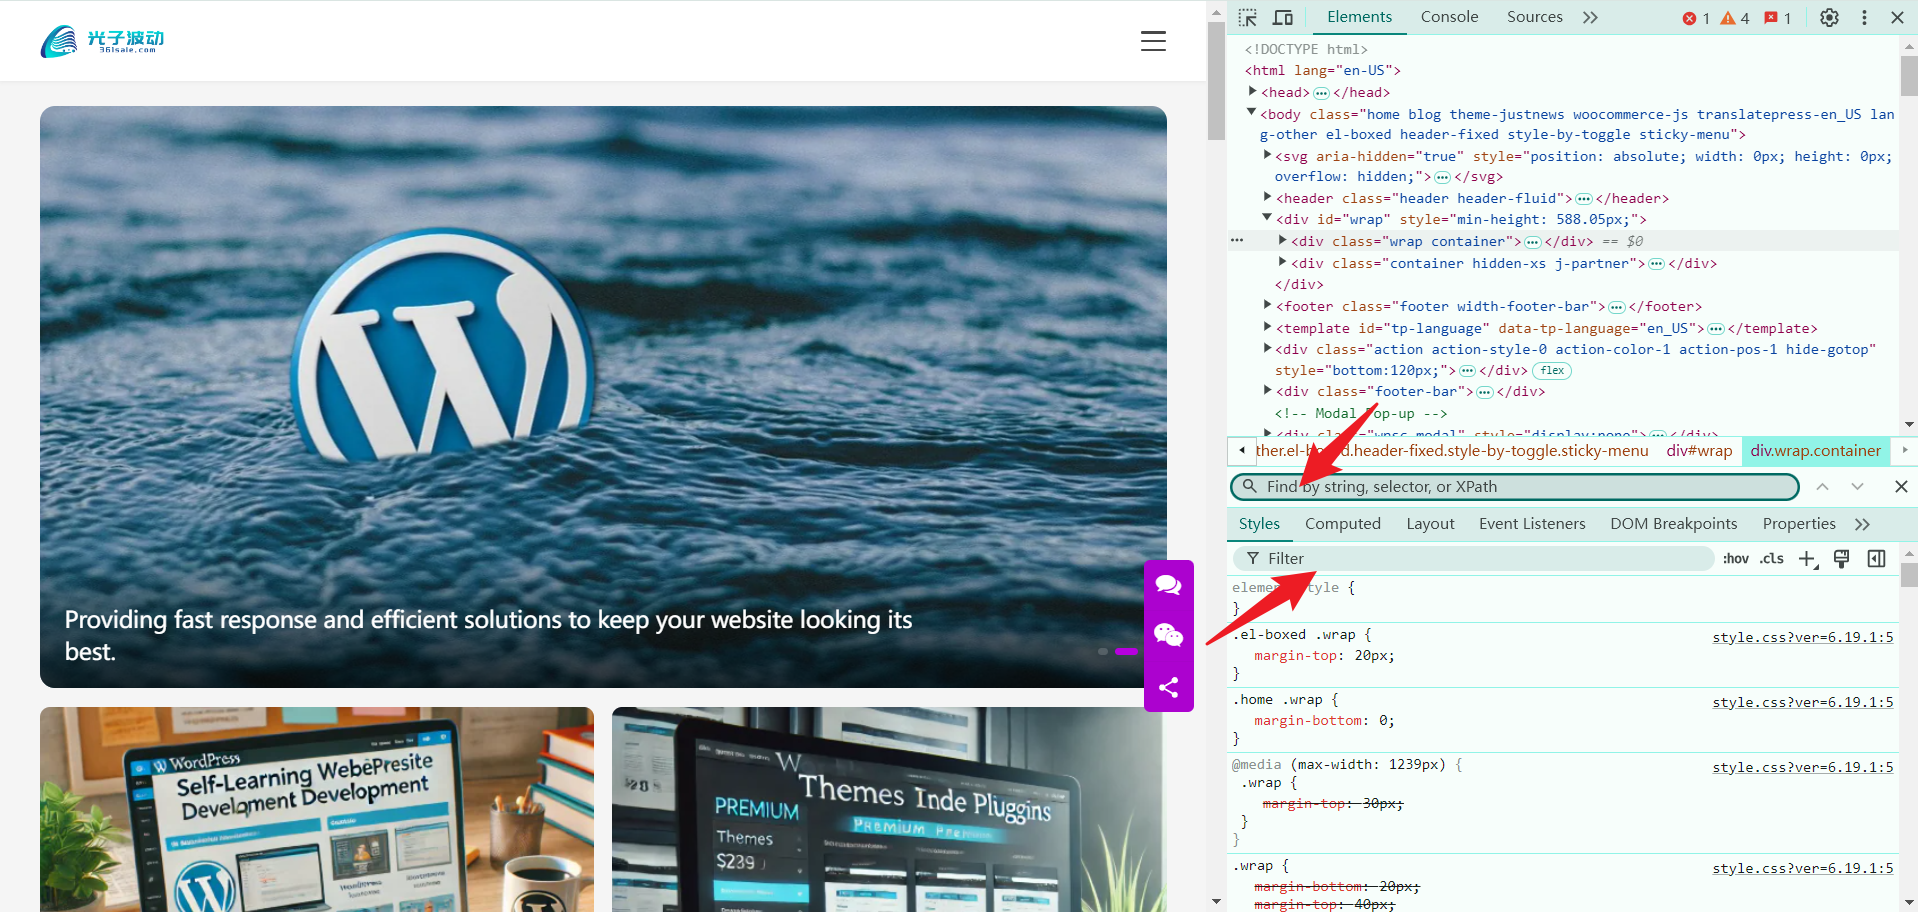Open the style.css?ver=6.19.1:5 link
Viewport: 1918px width, 912px height.
coord(1802,636)
